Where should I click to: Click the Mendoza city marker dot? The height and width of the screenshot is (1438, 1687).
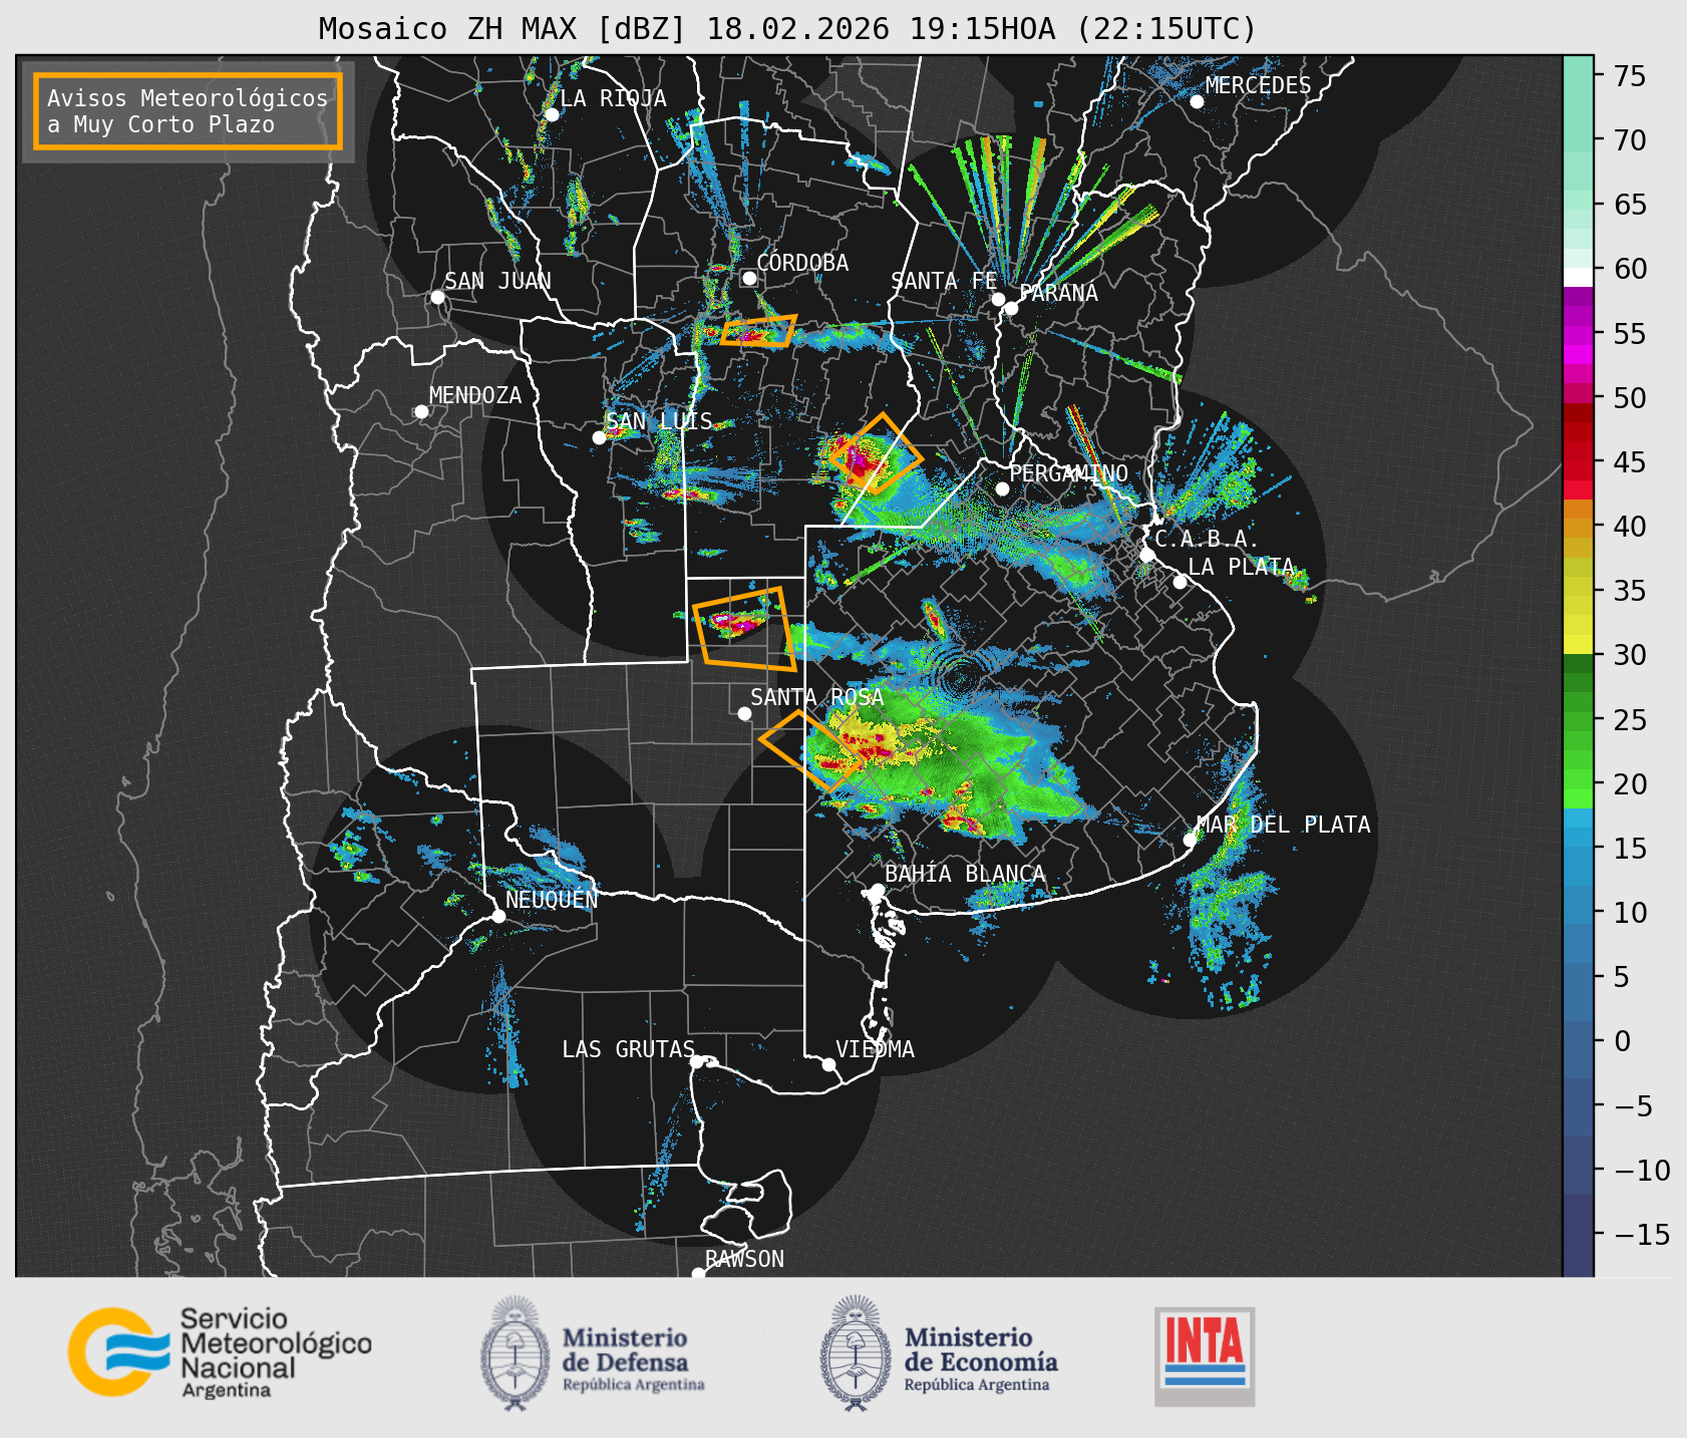(x=421, y=412)
